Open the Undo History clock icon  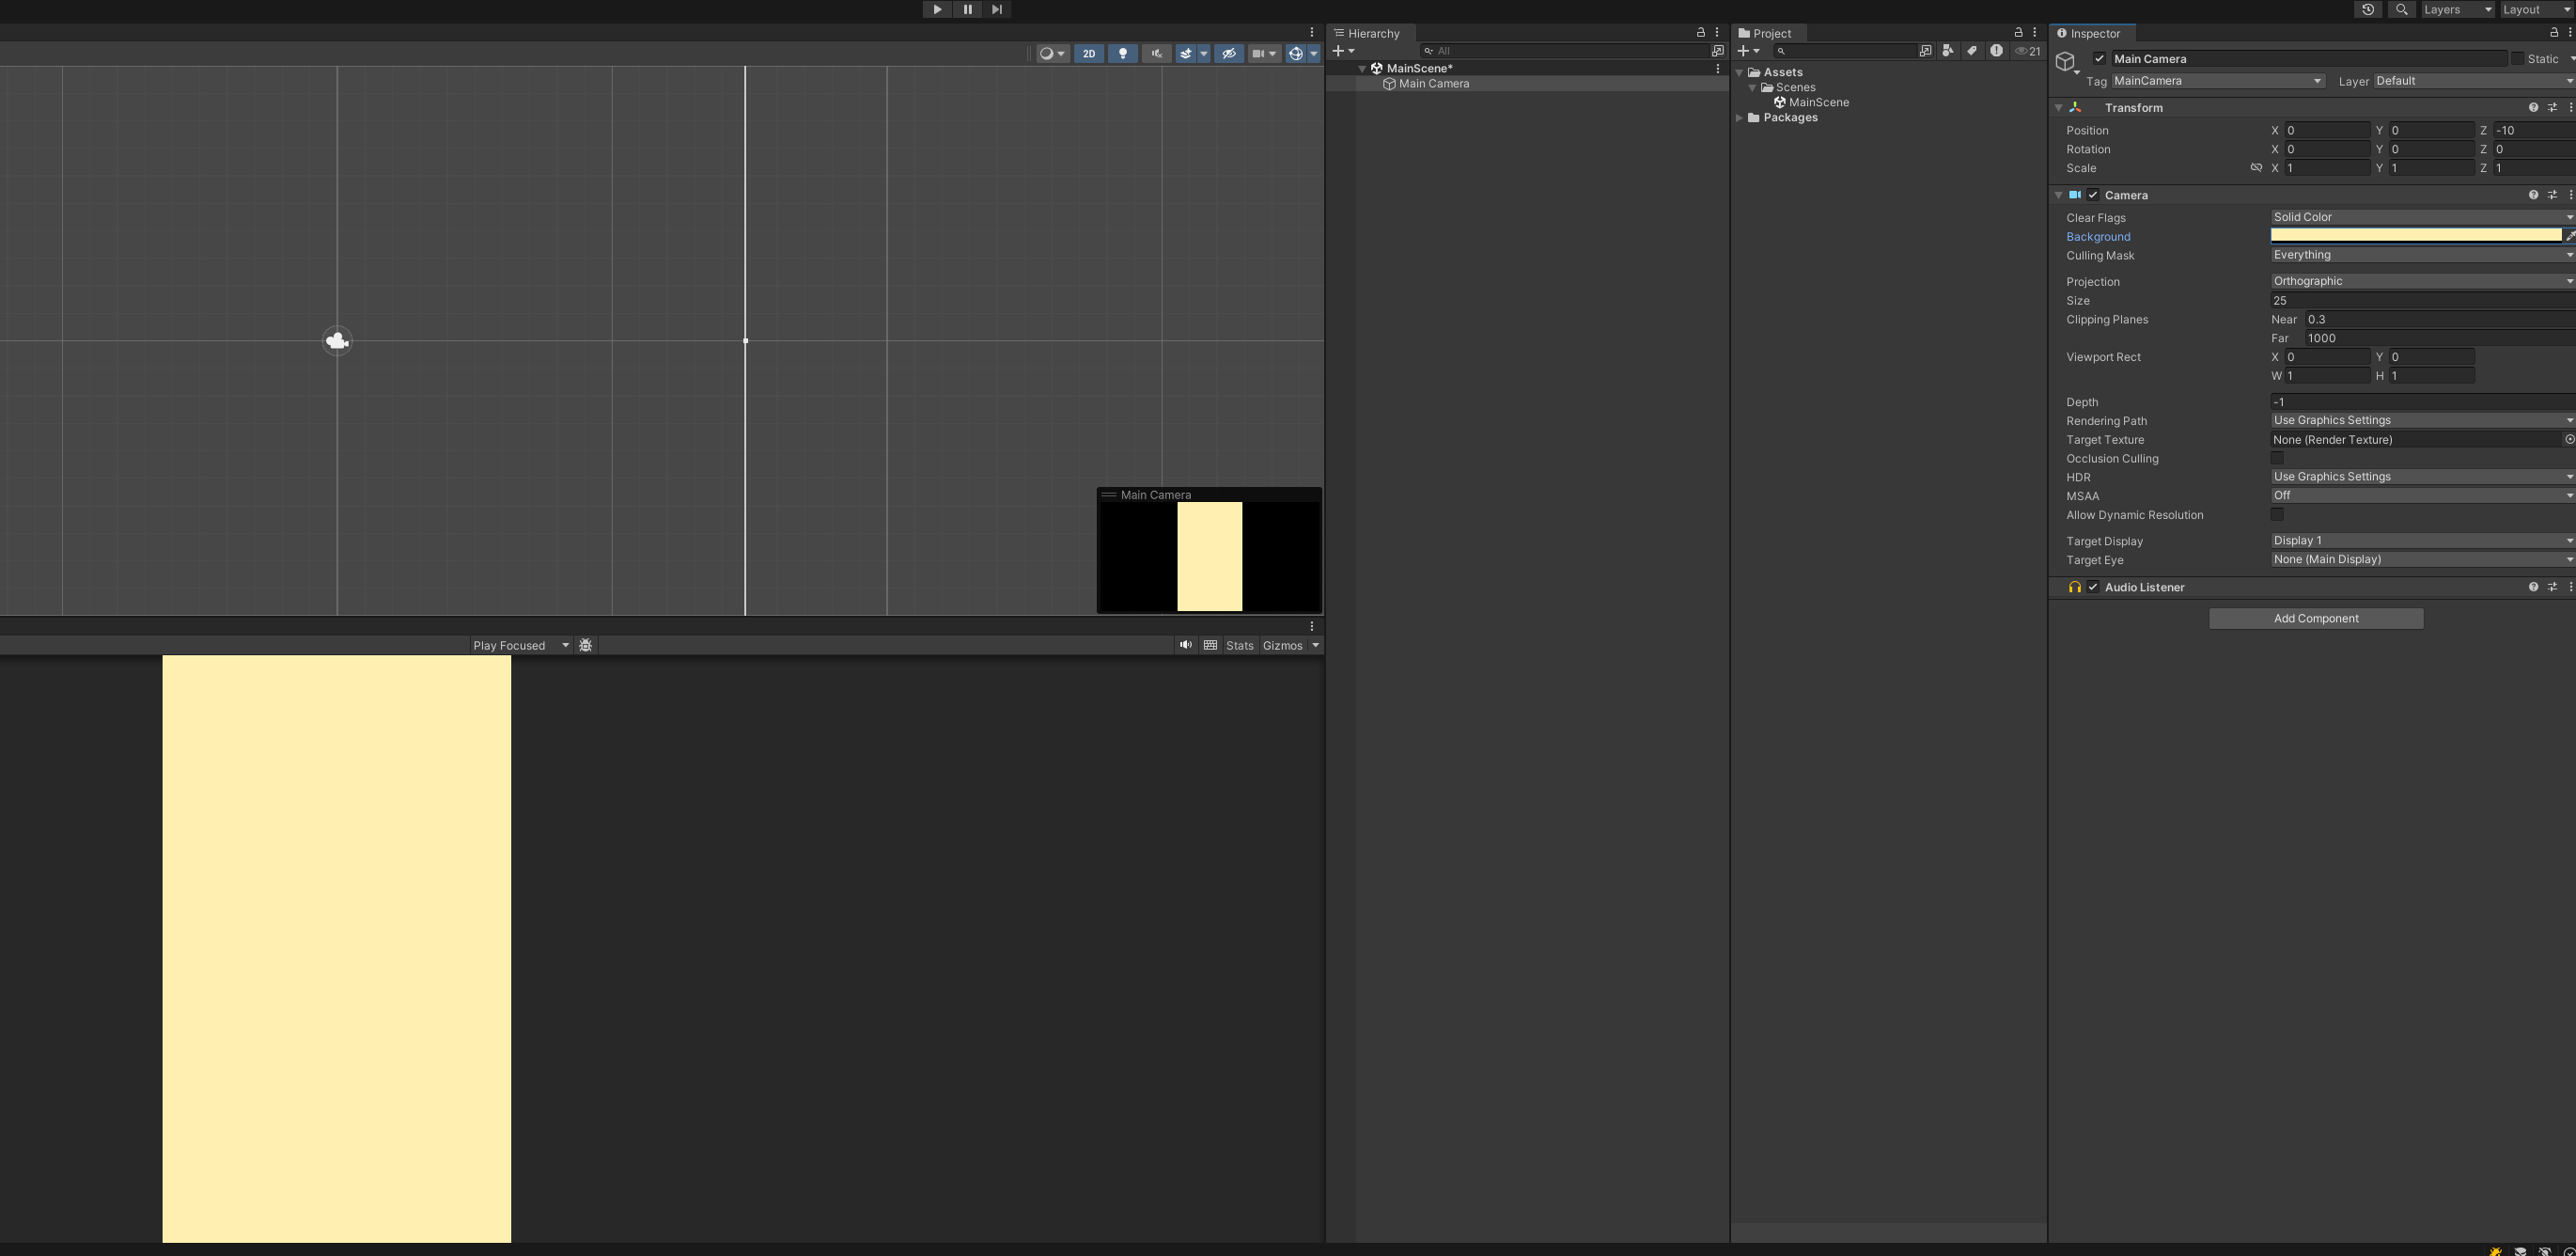[x=2367, y=10]
